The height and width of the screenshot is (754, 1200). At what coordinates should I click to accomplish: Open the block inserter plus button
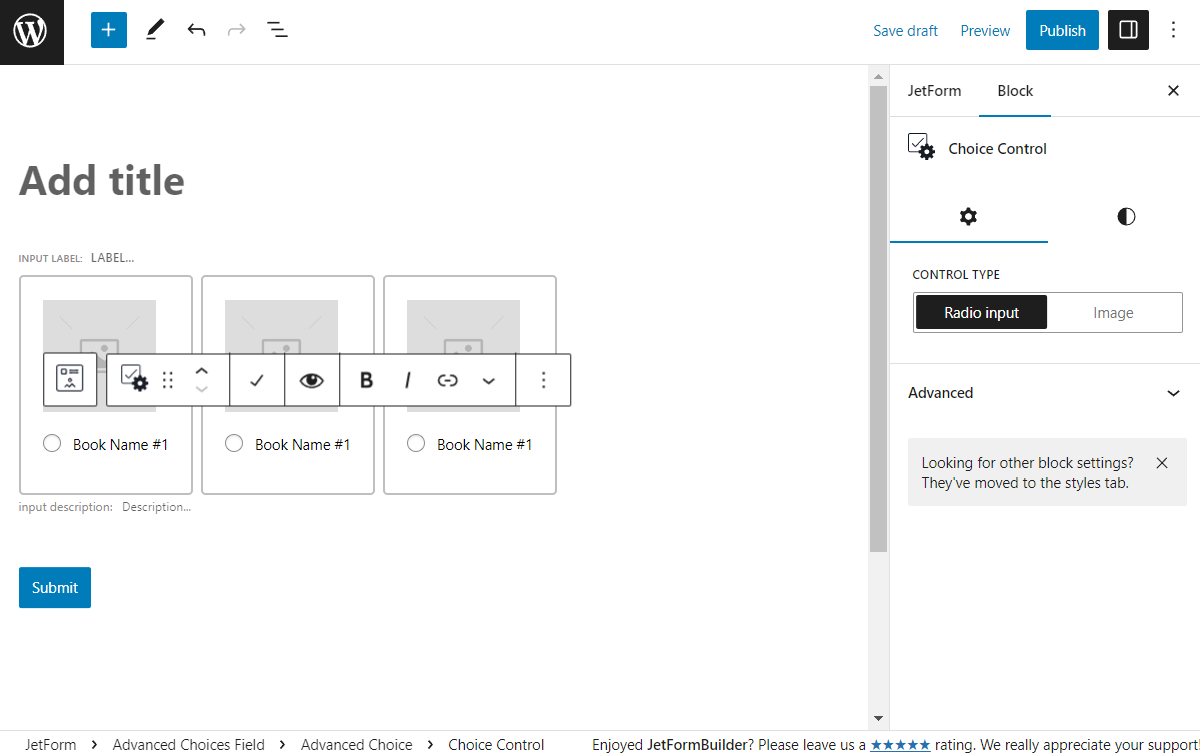(x=109, y=30)
